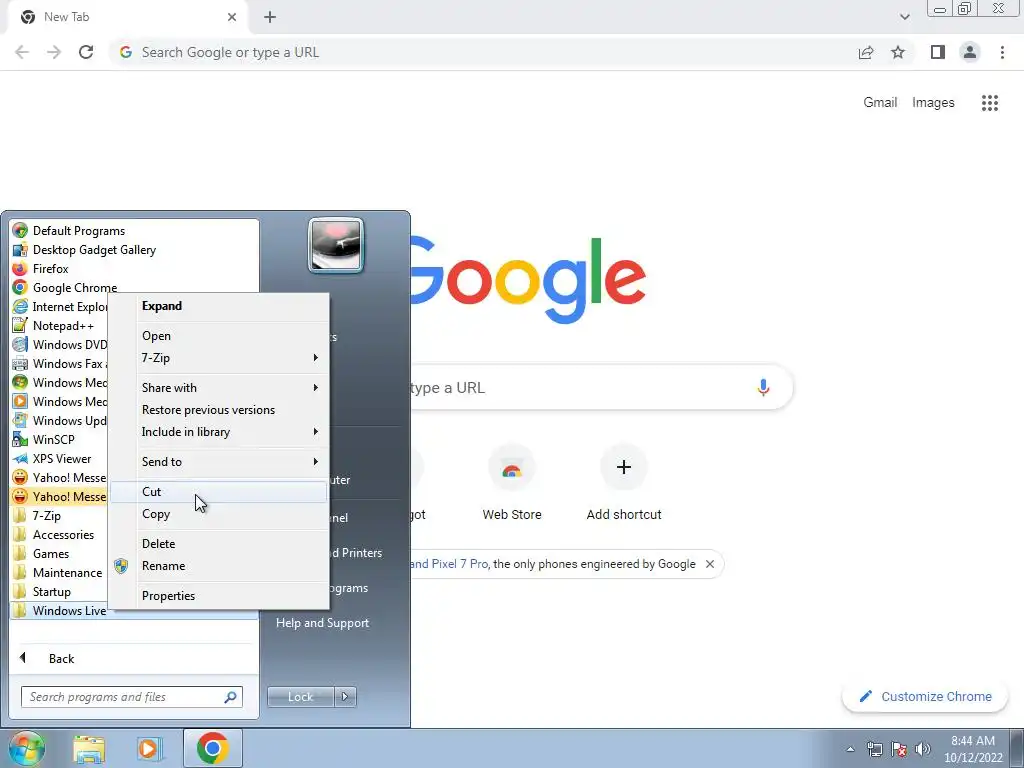Expand the 7-Zip context submenu
The width and height of the screenshot is (1024, 768).
coord(219,358)
